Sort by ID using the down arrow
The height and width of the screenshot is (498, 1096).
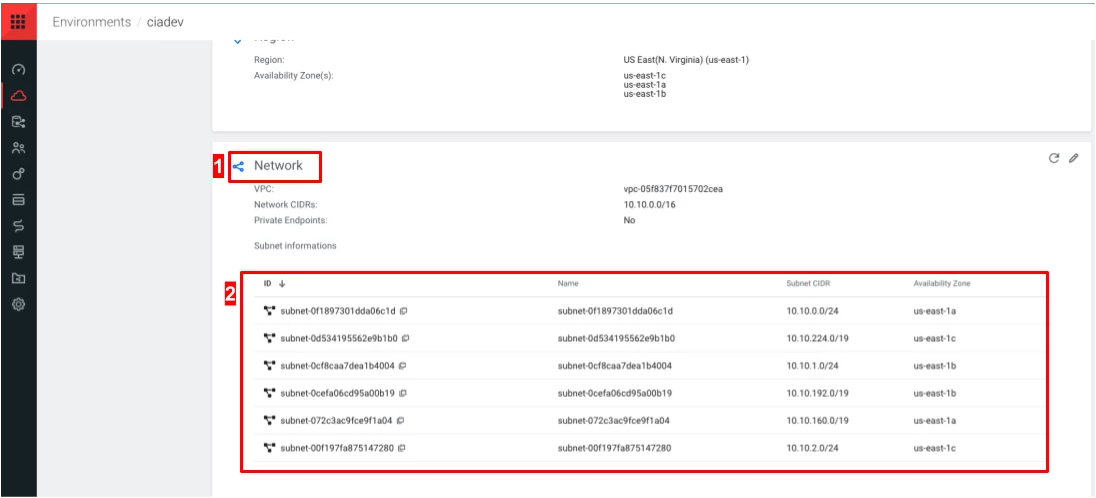282,283
